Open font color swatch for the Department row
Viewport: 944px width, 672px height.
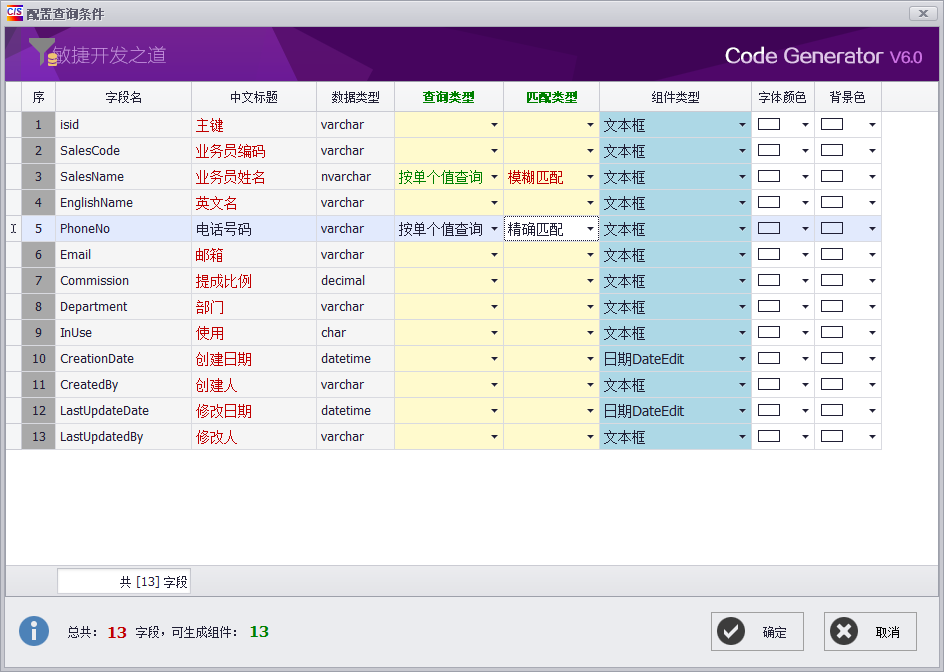point(769,306)
